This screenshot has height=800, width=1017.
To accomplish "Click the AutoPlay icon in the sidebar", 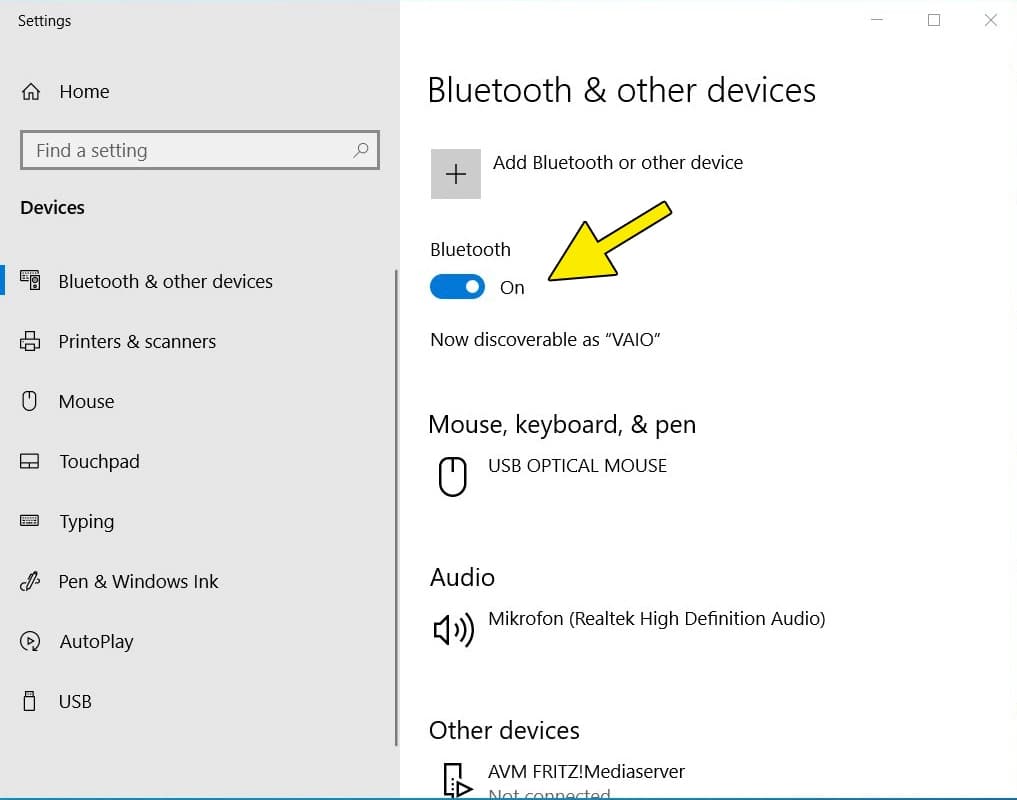I will point(31,641).
